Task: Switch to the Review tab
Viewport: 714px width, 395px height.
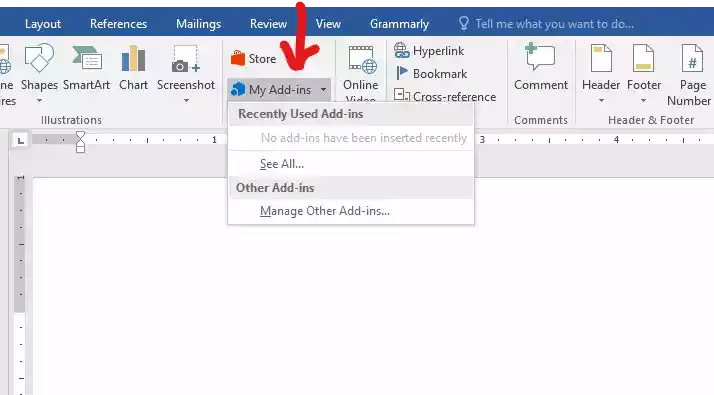Action: point(268,24)
